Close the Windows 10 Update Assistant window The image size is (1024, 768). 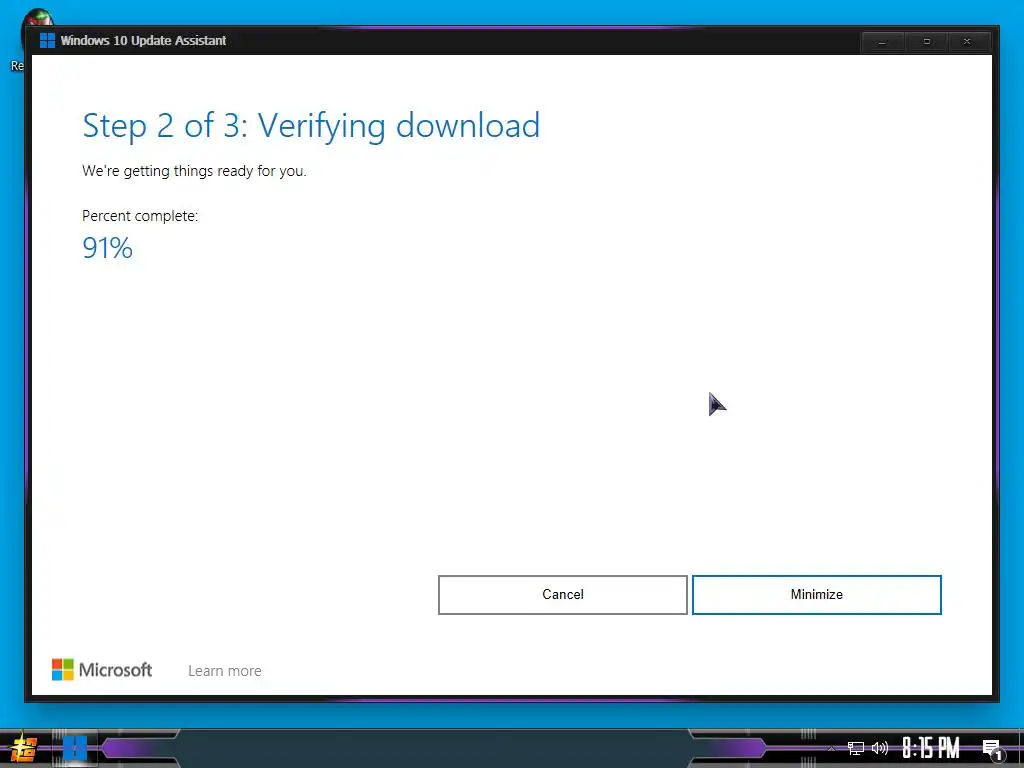coord(967,42)
